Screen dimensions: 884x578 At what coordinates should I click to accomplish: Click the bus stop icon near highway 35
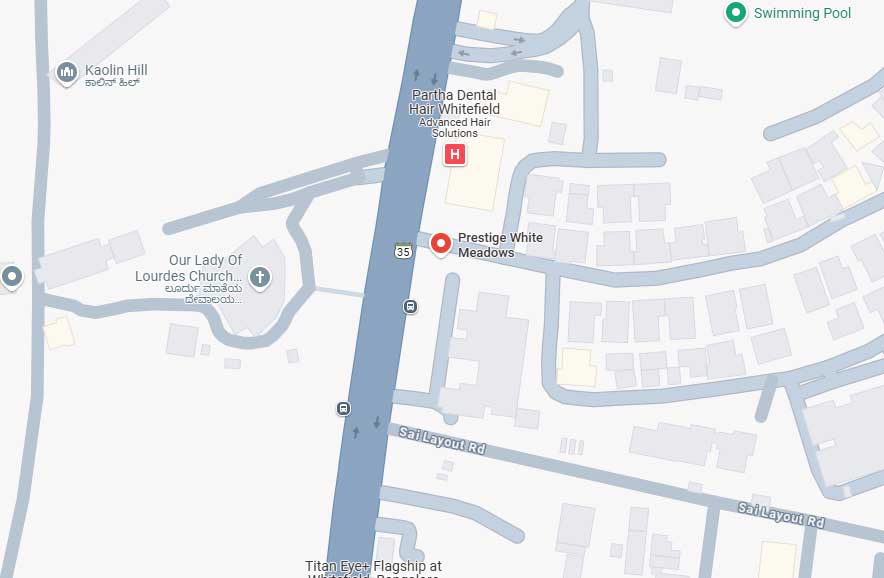pyautogui.click(x=410, y=307)
